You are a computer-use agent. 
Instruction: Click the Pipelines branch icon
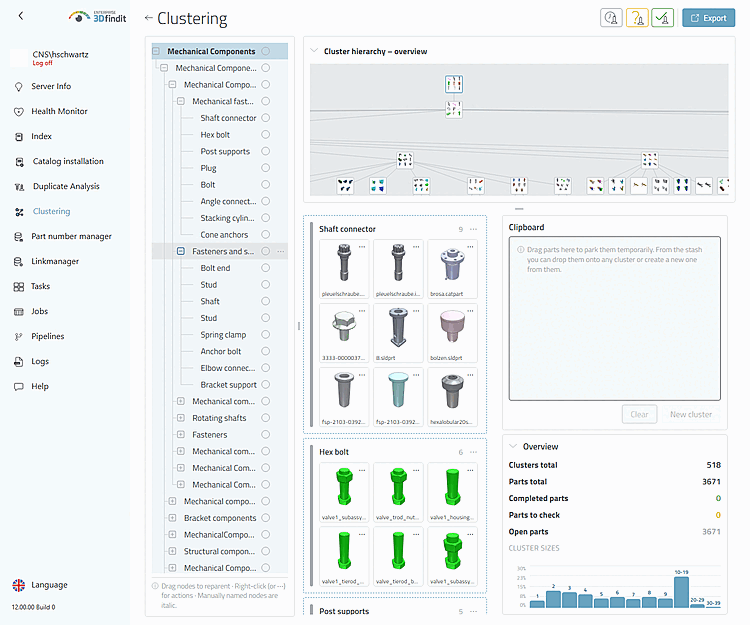pos(19,337)
